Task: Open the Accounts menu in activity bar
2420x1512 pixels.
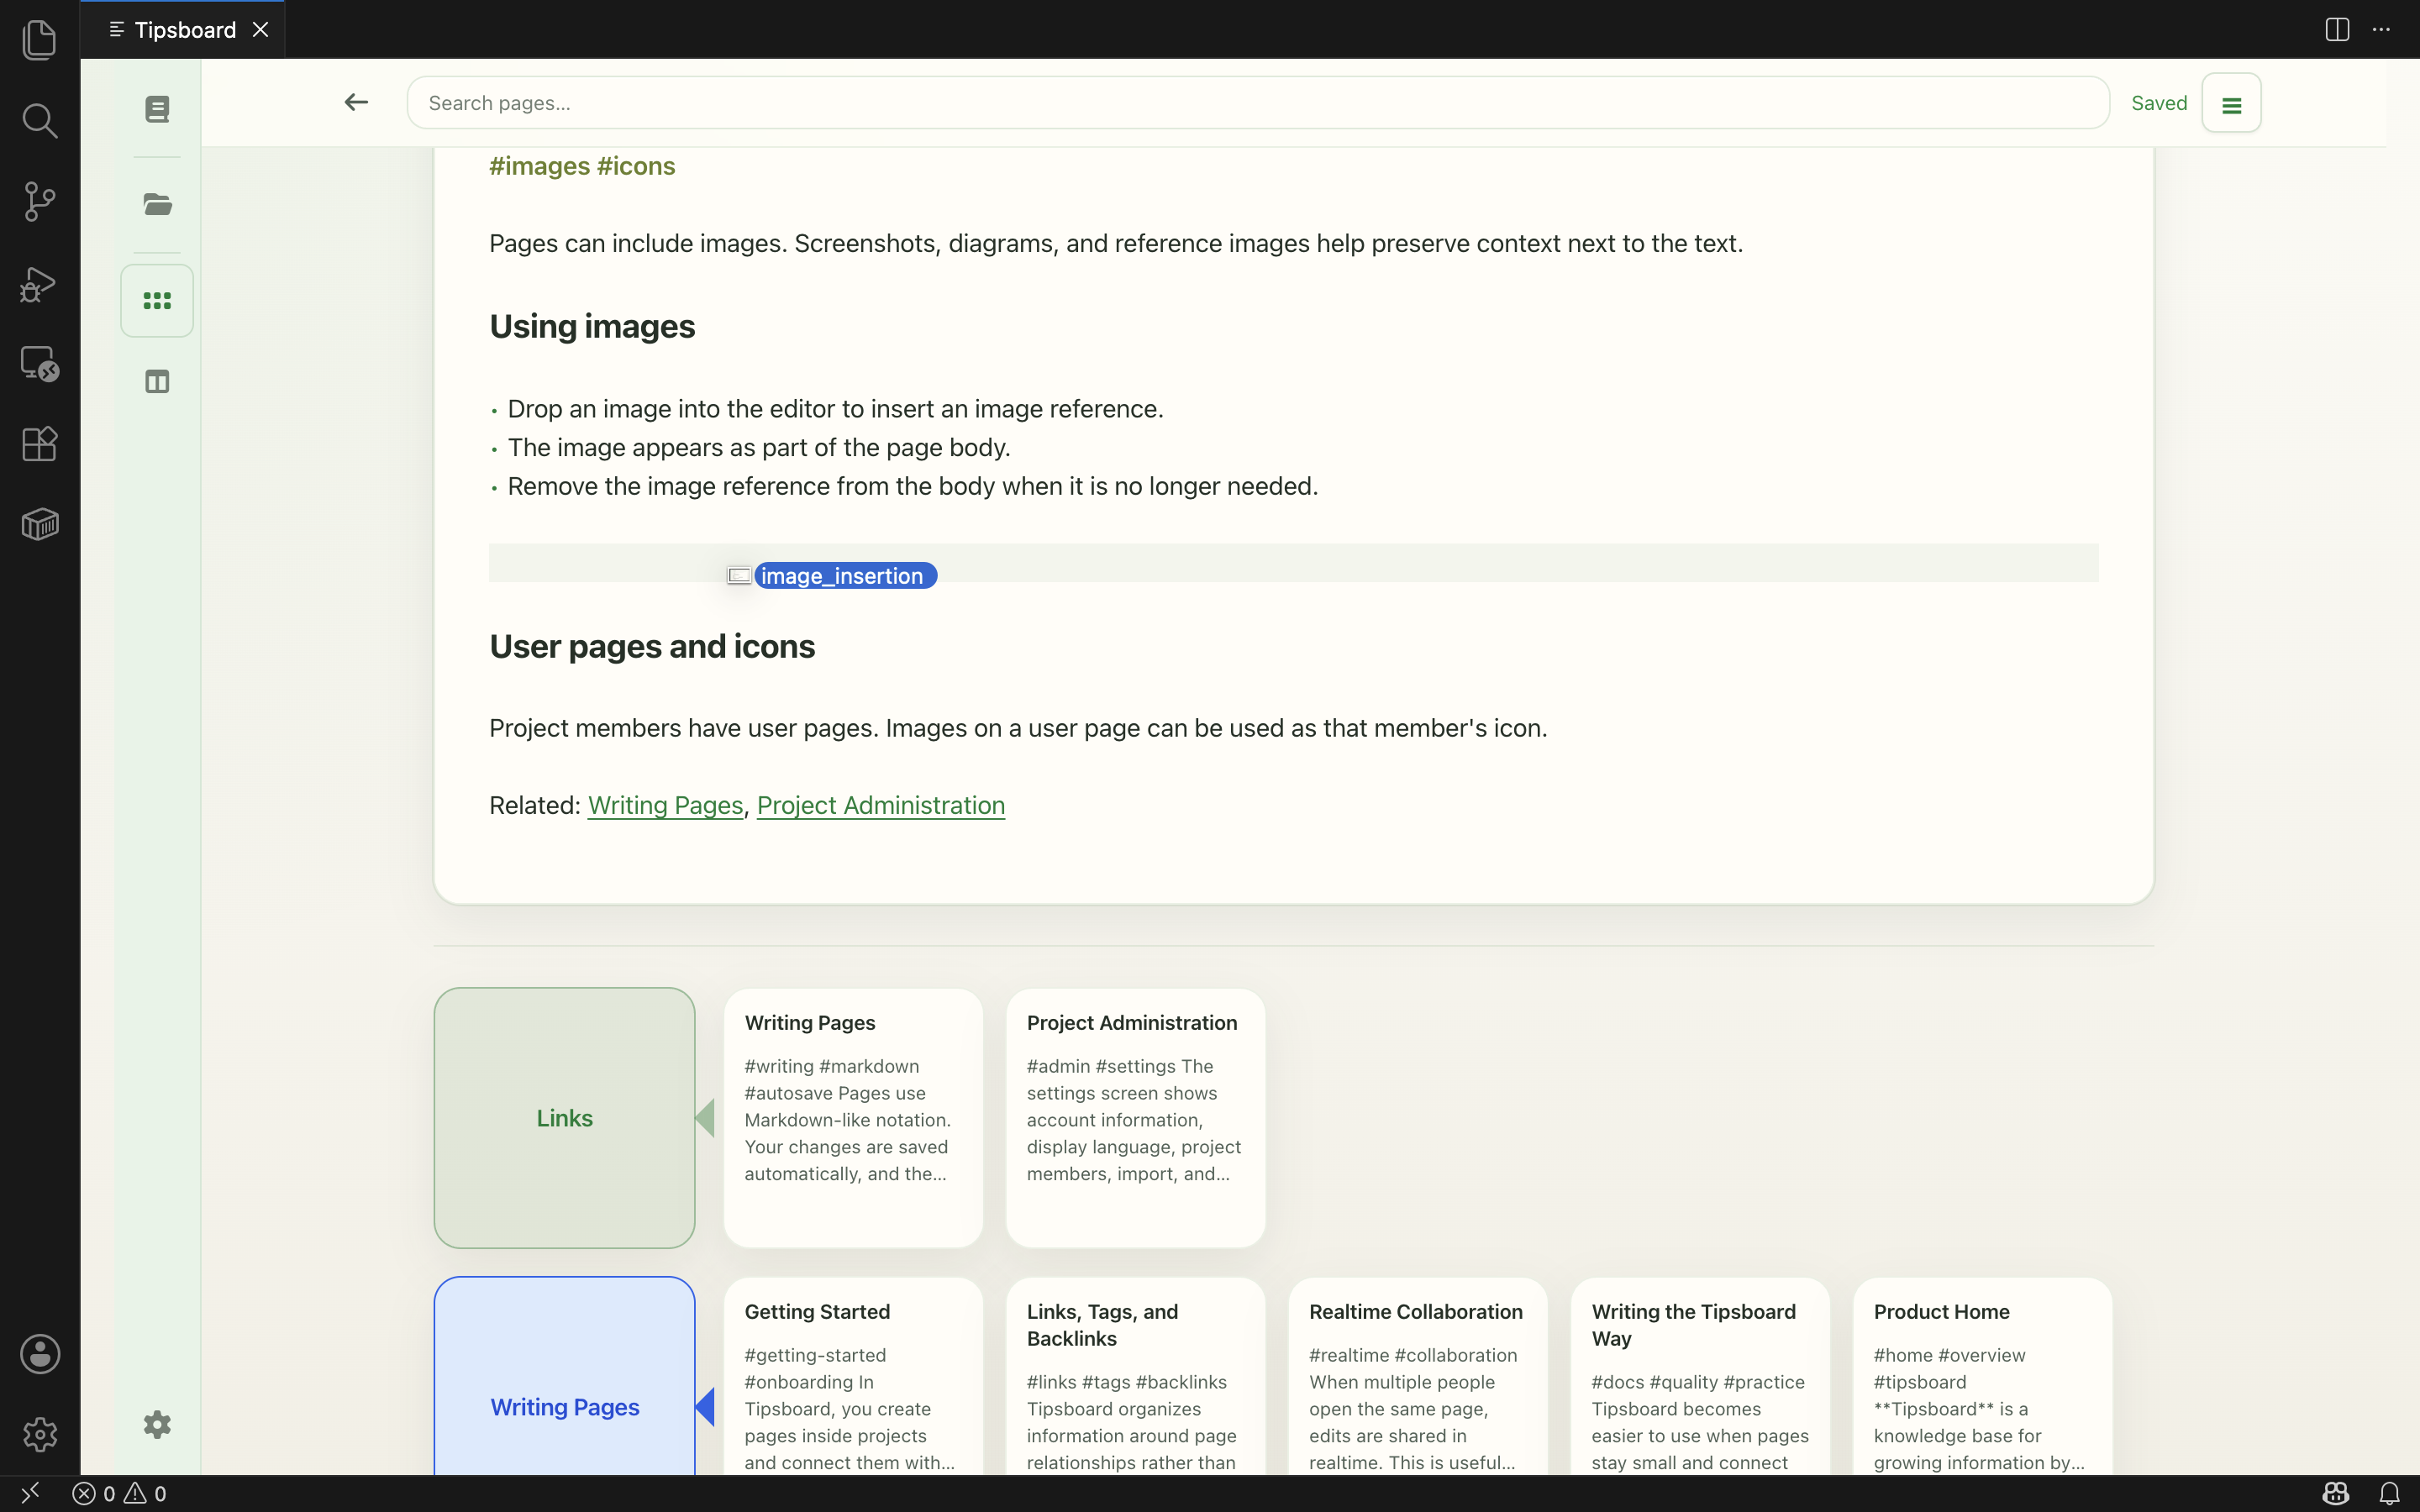Action: pyautogui.click(x=40, y=1354)
